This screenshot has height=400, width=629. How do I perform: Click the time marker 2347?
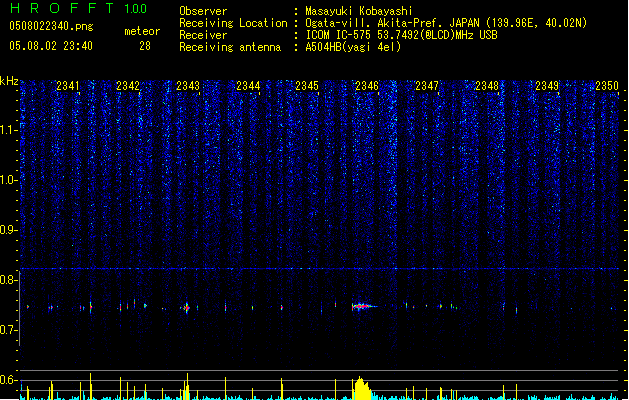[x=427, y=85]
